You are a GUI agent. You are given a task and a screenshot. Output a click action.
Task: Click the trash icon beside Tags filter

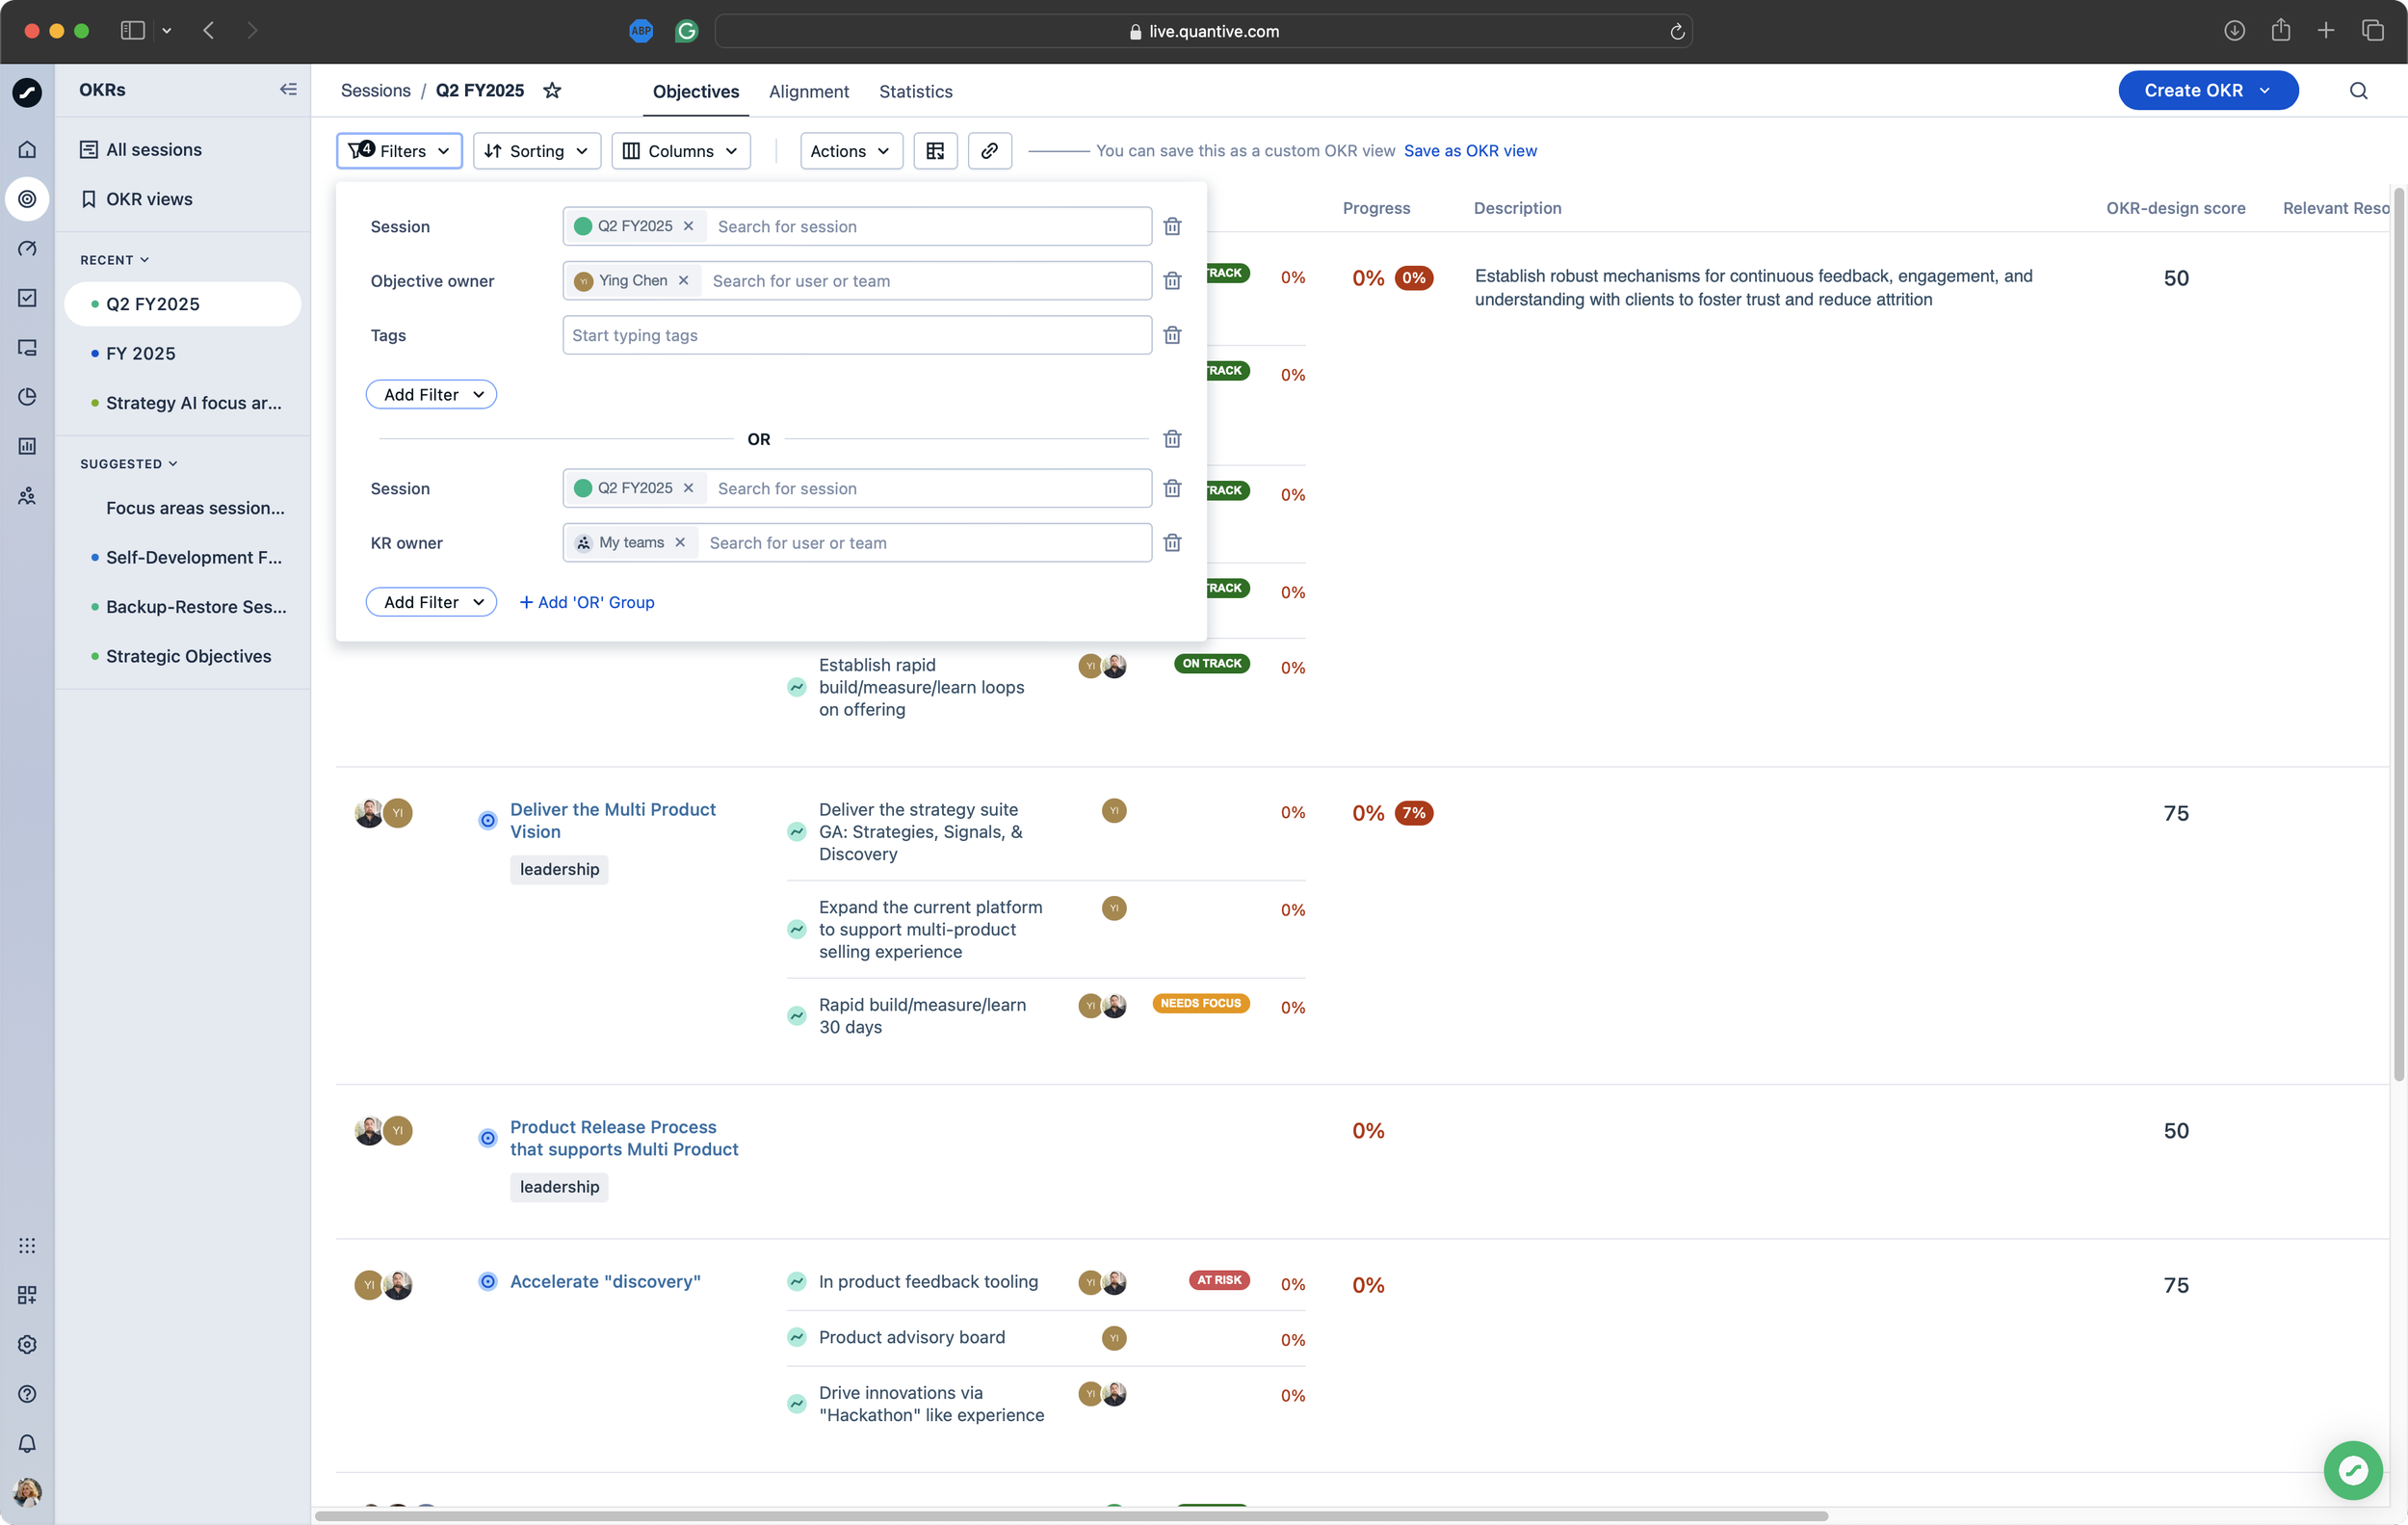click(x=1172, y=335)
